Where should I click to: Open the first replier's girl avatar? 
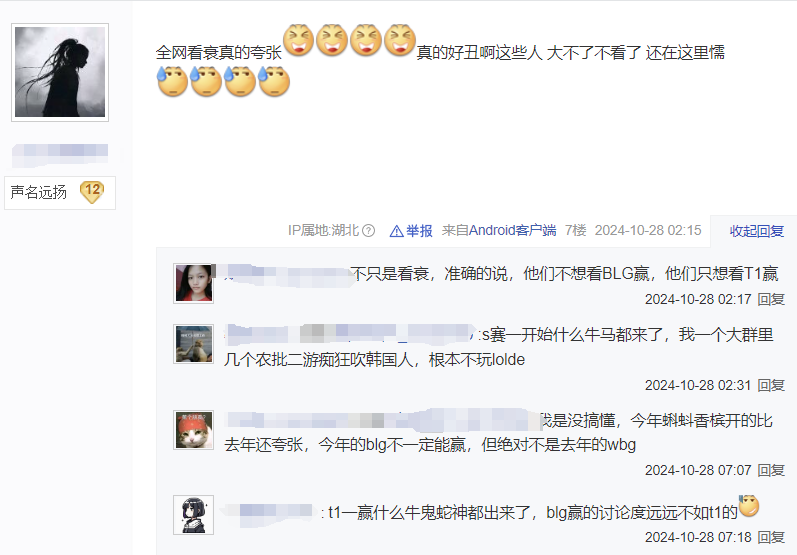coord(194,284)
